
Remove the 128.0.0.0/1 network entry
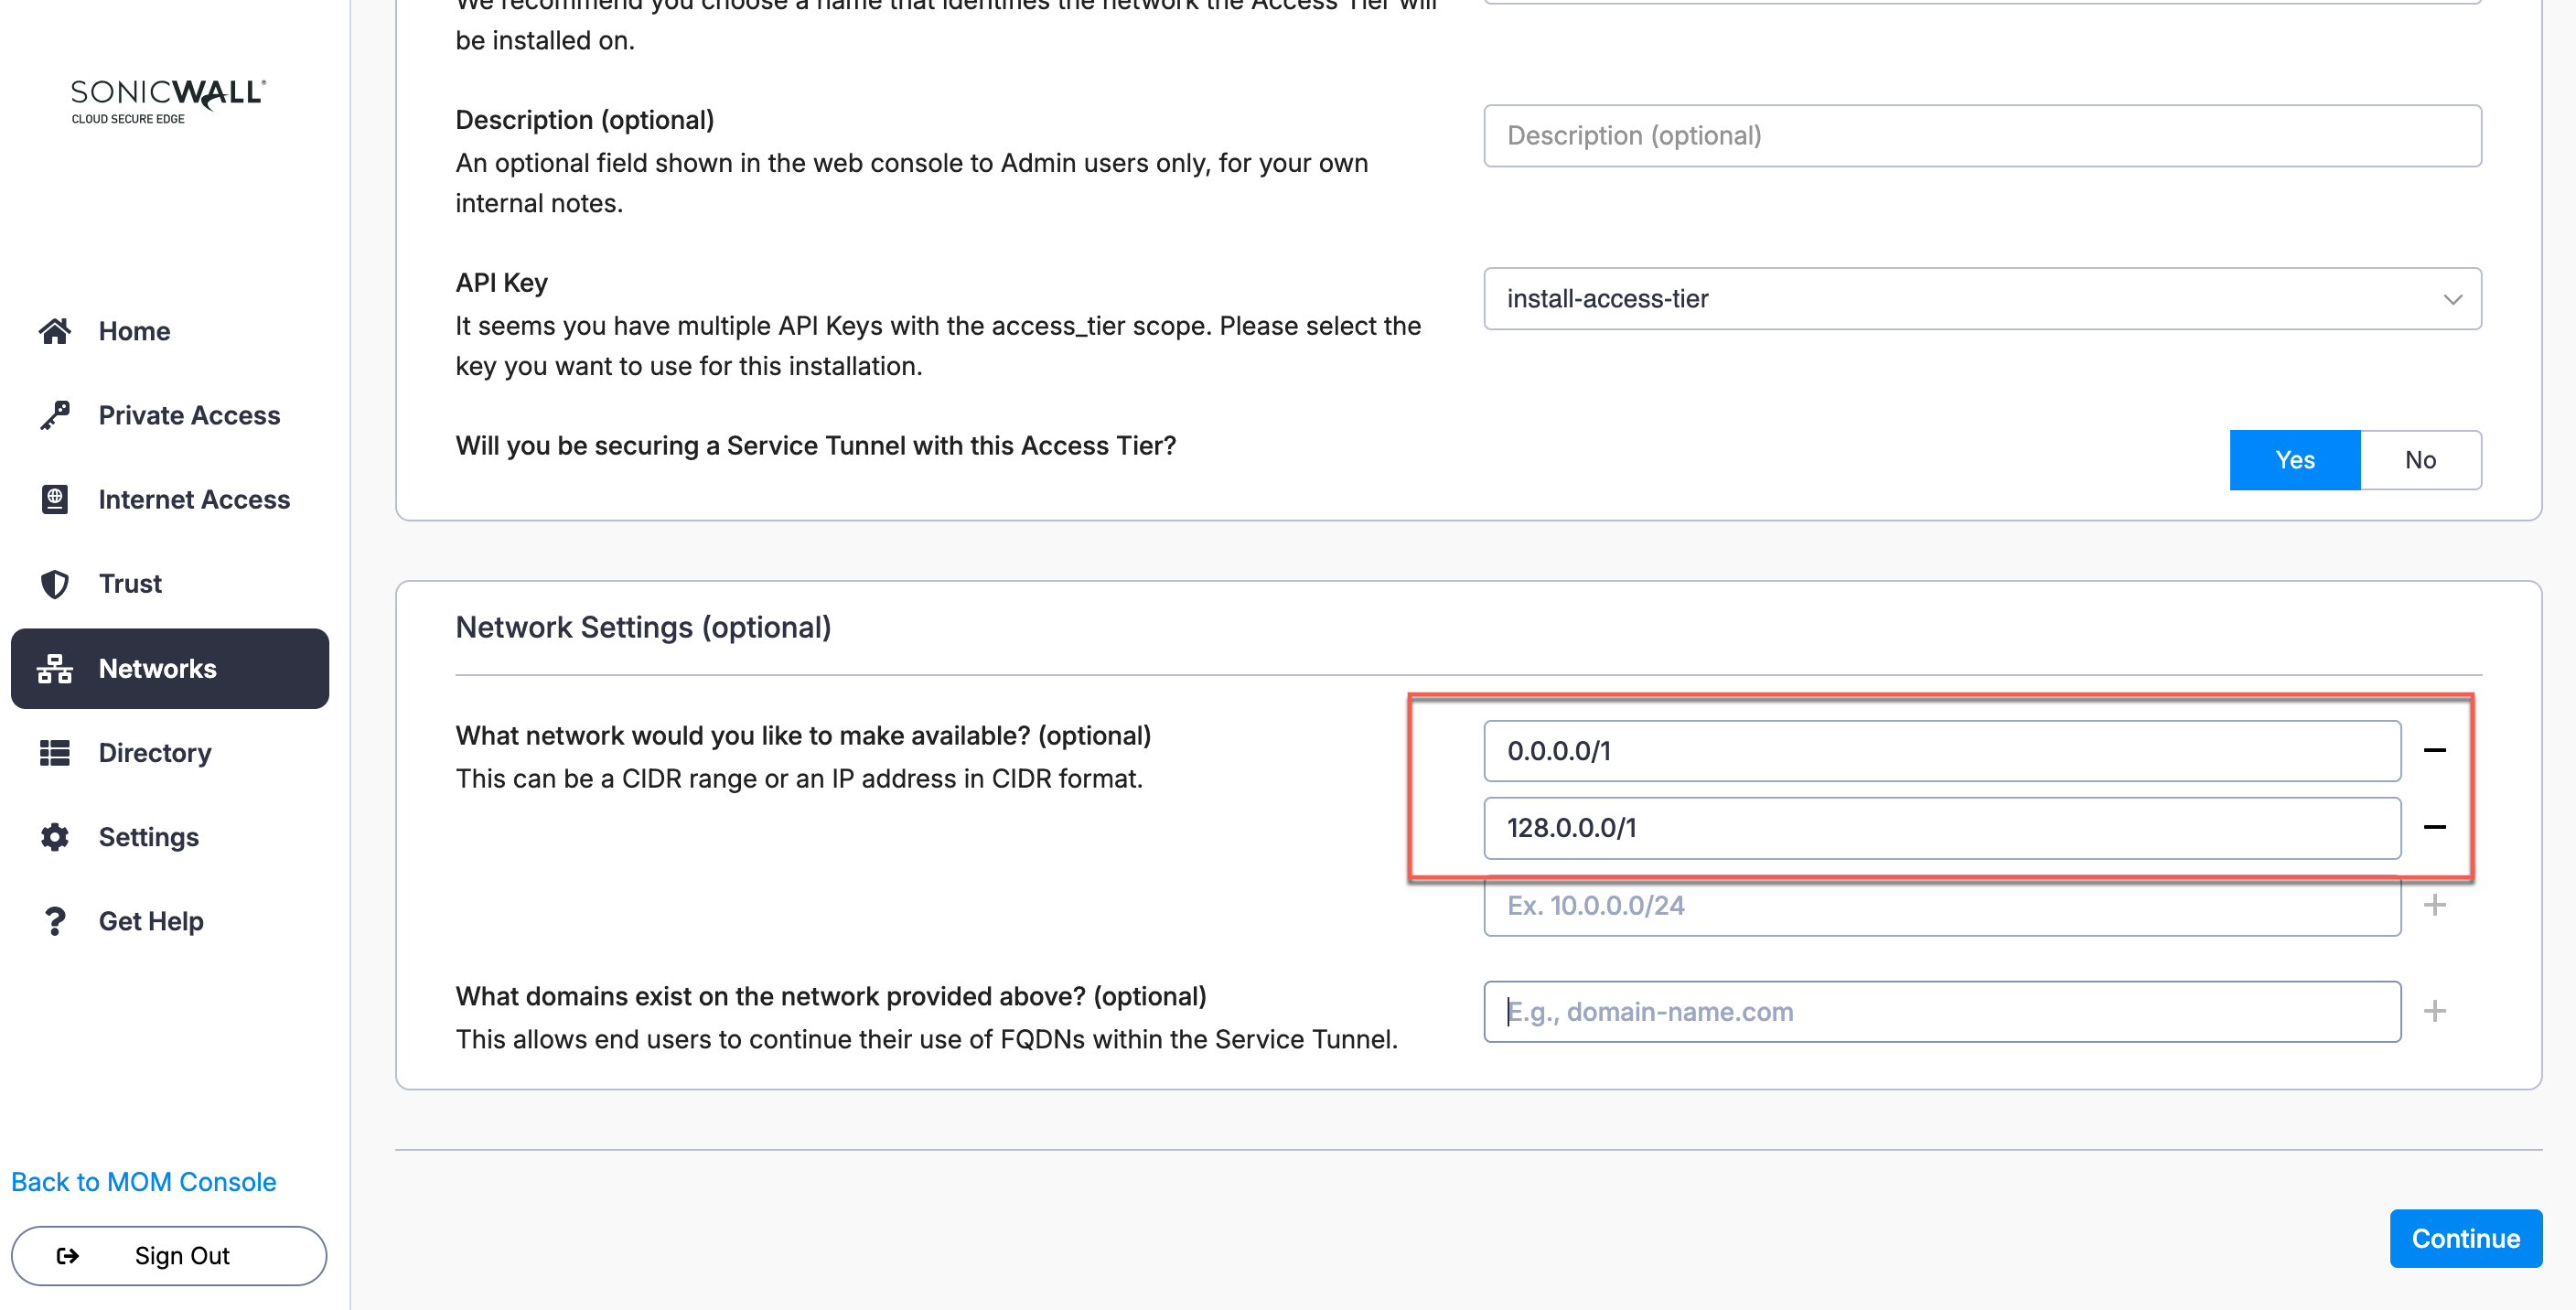pyautogui.click(x=2434, y=828)
